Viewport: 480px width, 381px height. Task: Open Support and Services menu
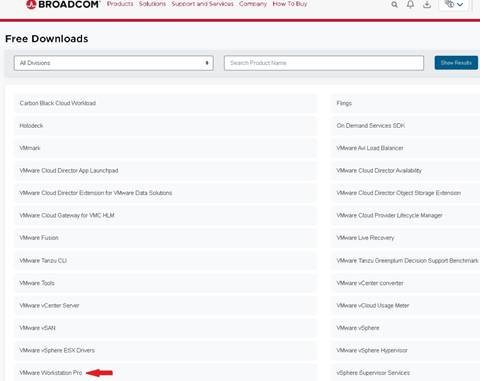tap(202, 4)
